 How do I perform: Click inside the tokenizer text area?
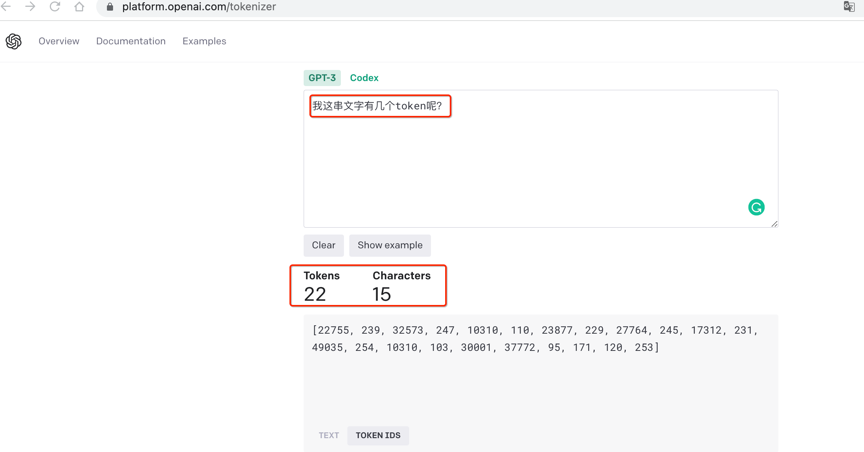click(541, 159)
